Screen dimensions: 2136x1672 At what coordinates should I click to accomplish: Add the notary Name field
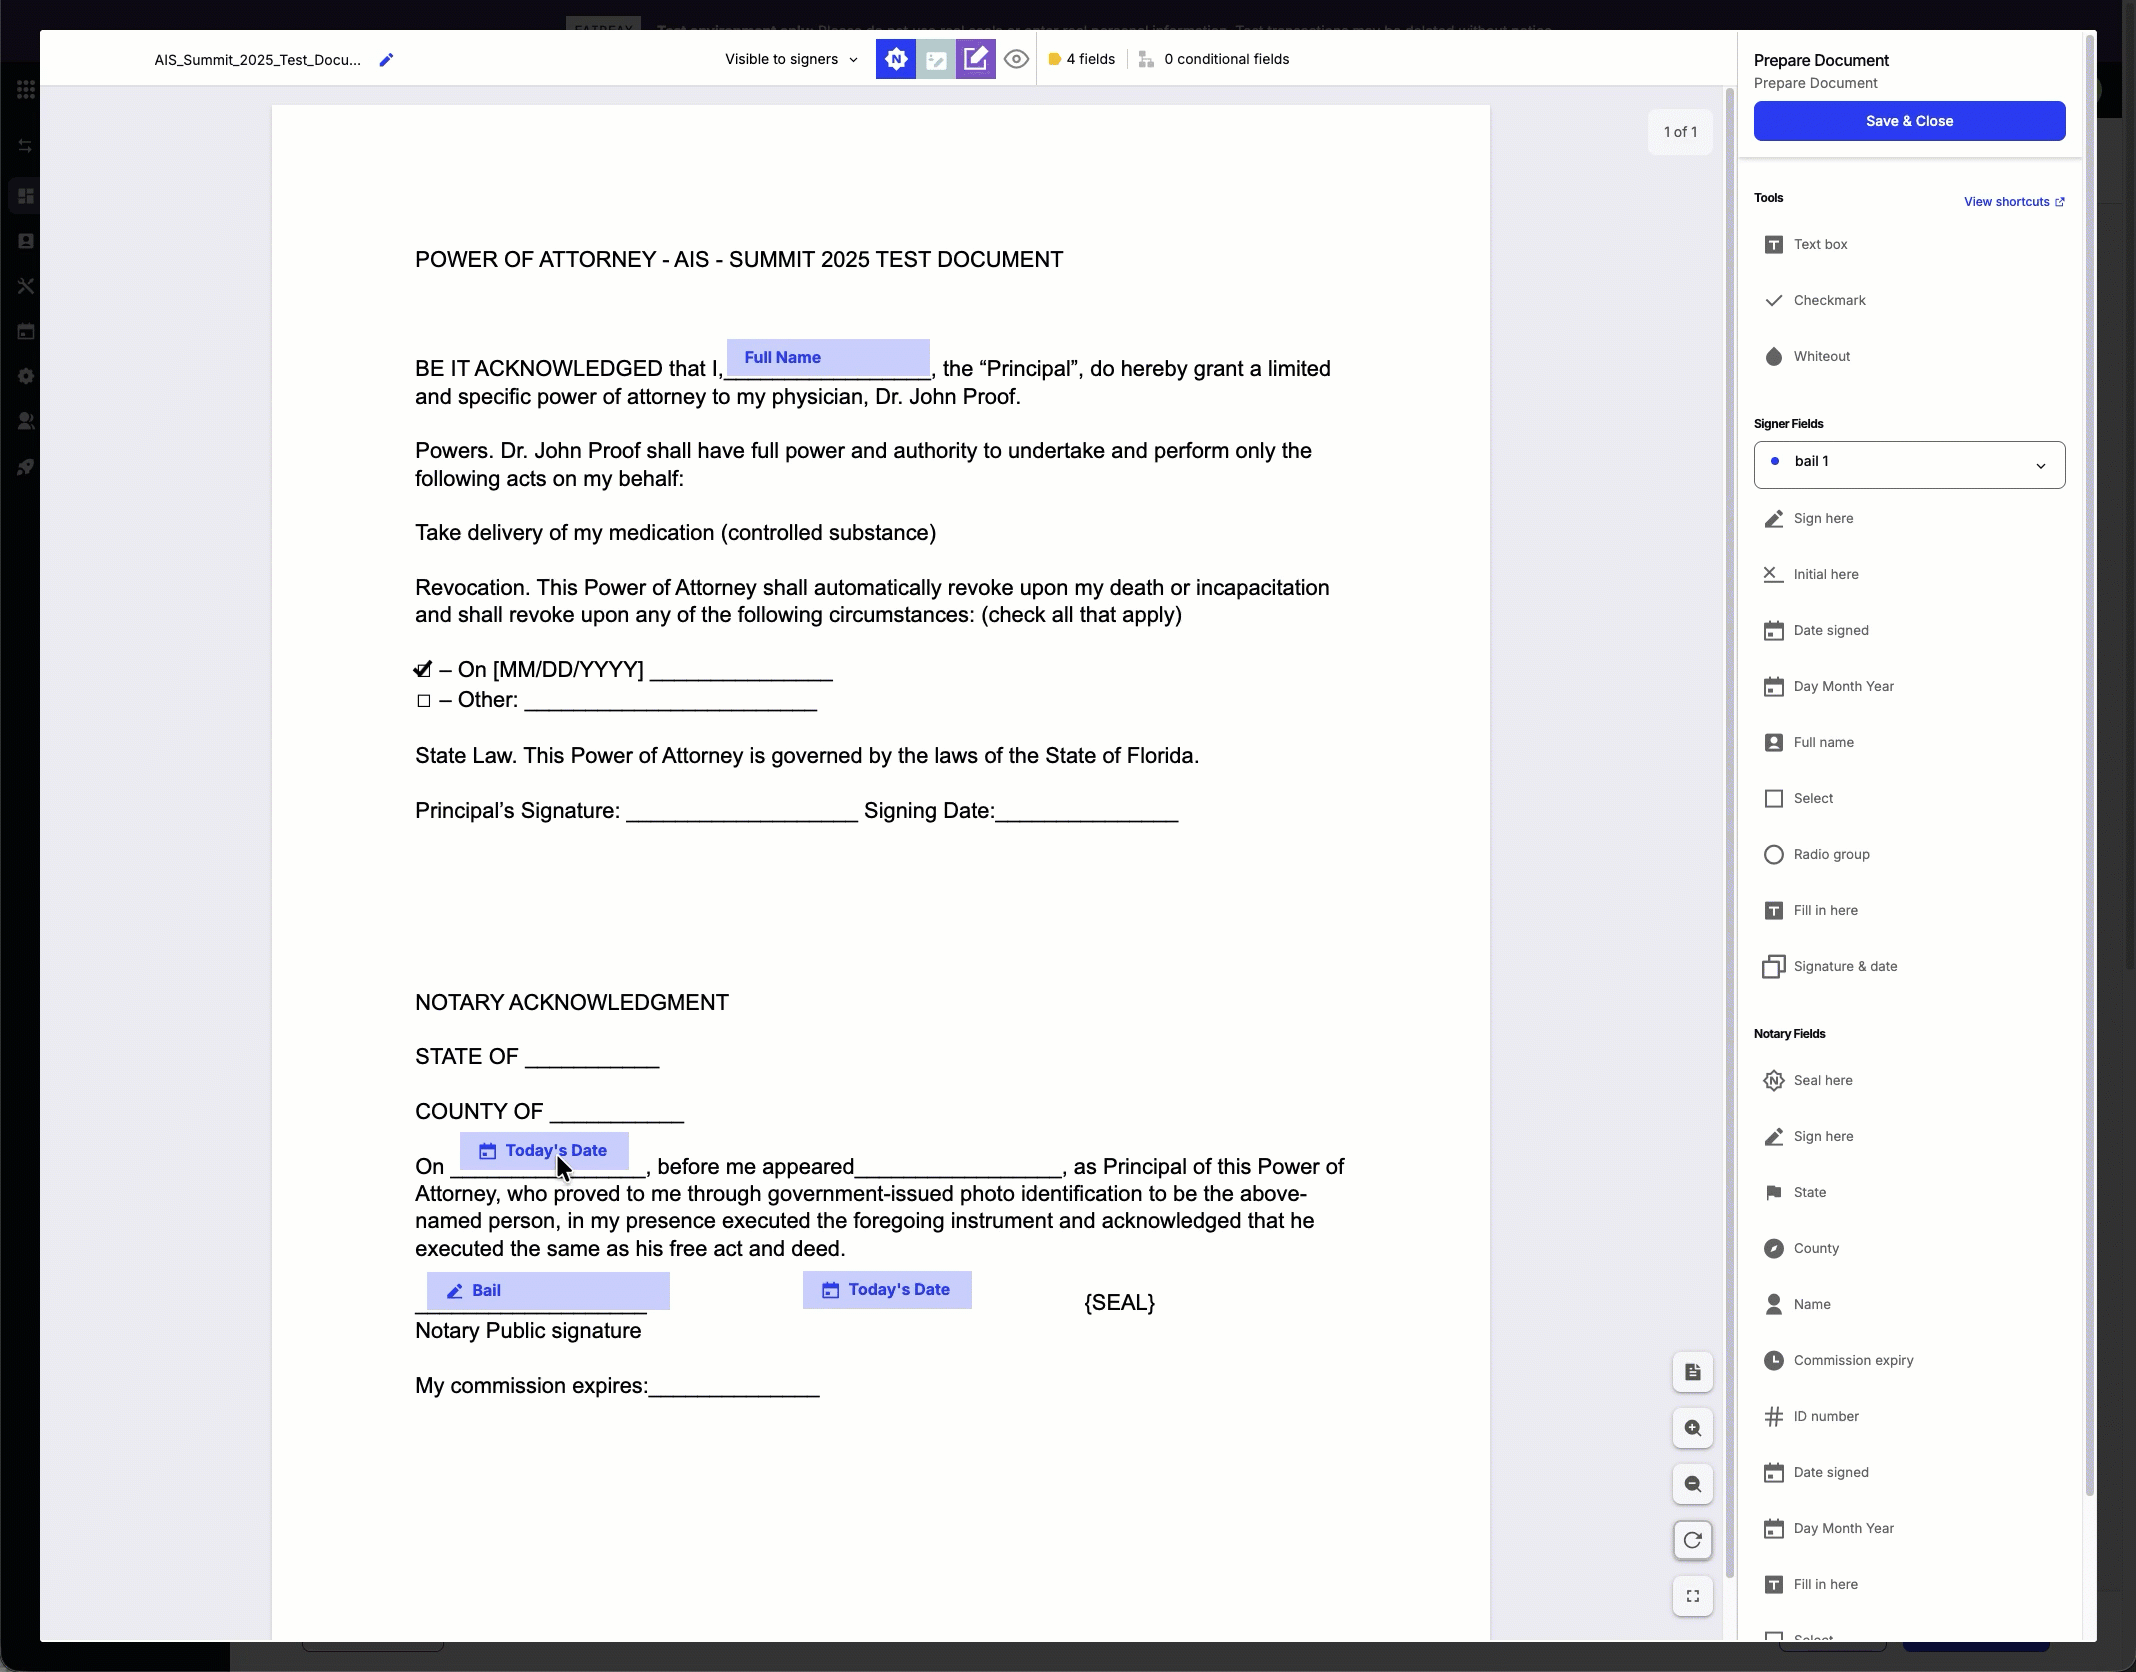tap(1909, 1304)
